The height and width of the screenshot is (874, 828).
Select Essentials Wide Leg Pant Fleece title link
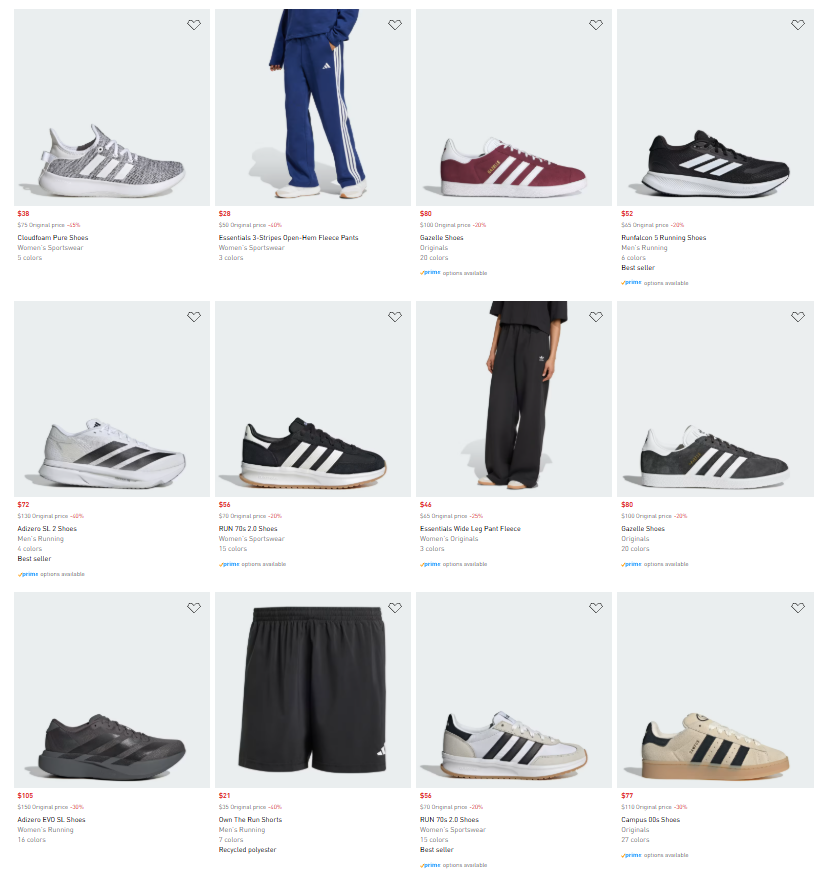coord(470,529)
